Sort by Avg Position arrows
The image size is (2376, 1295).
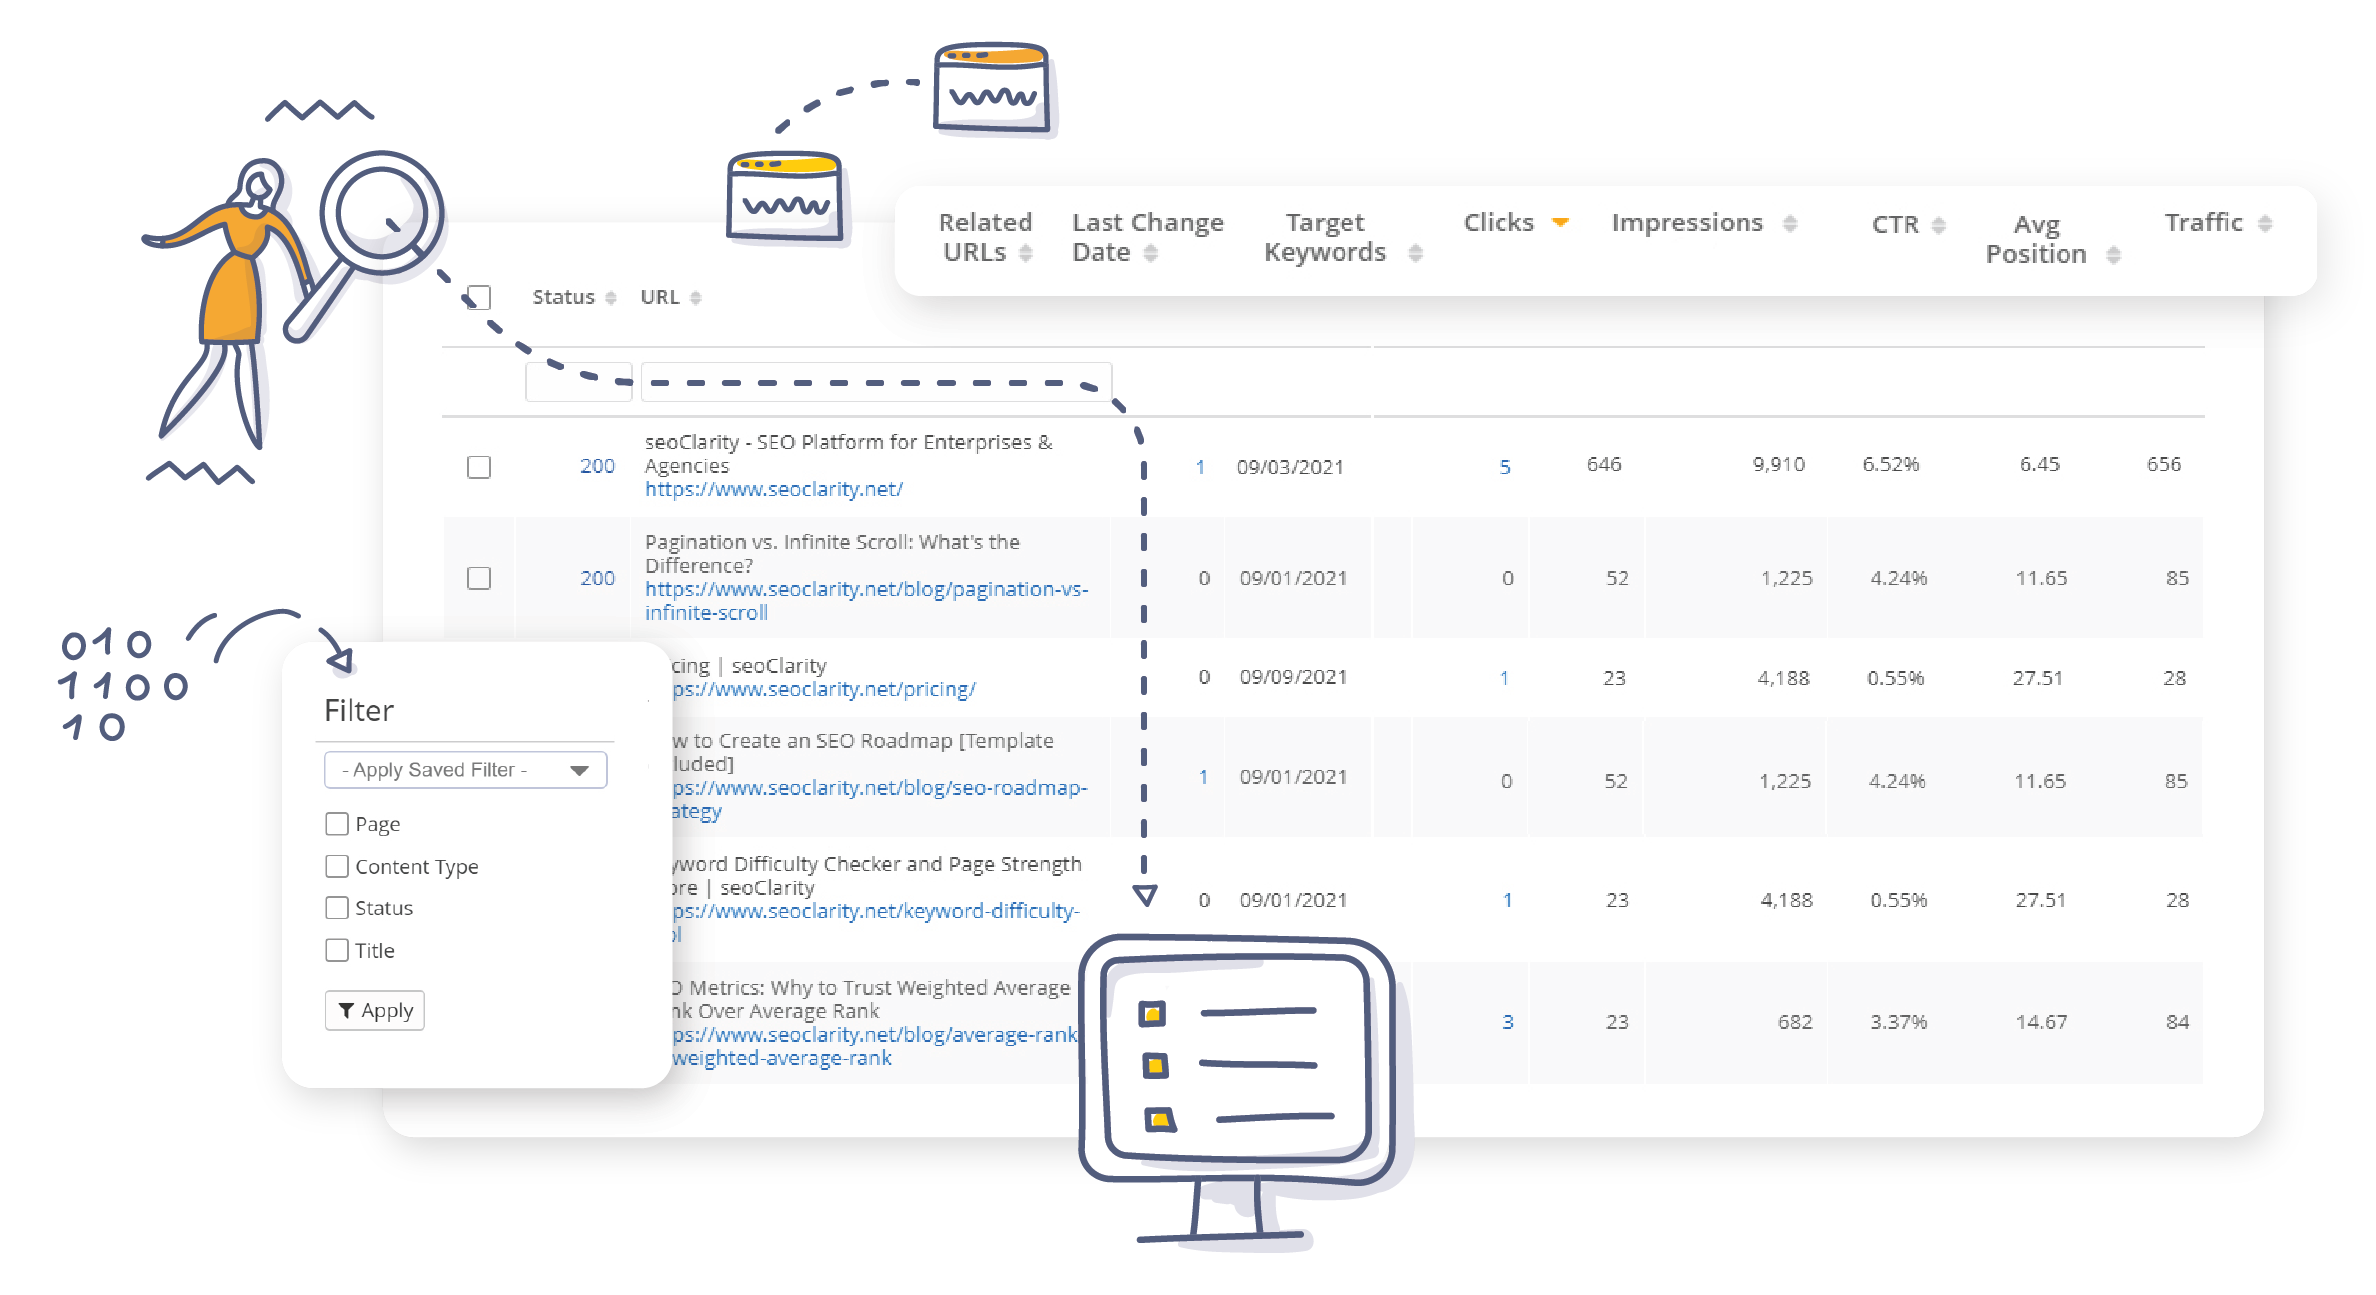(2113, 256)
